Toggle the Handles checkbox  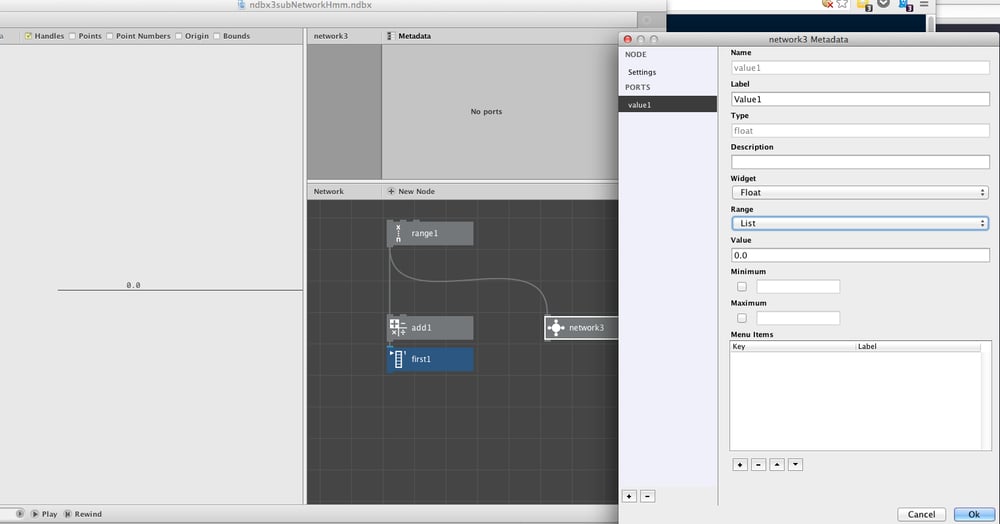(x=28, y=36)
